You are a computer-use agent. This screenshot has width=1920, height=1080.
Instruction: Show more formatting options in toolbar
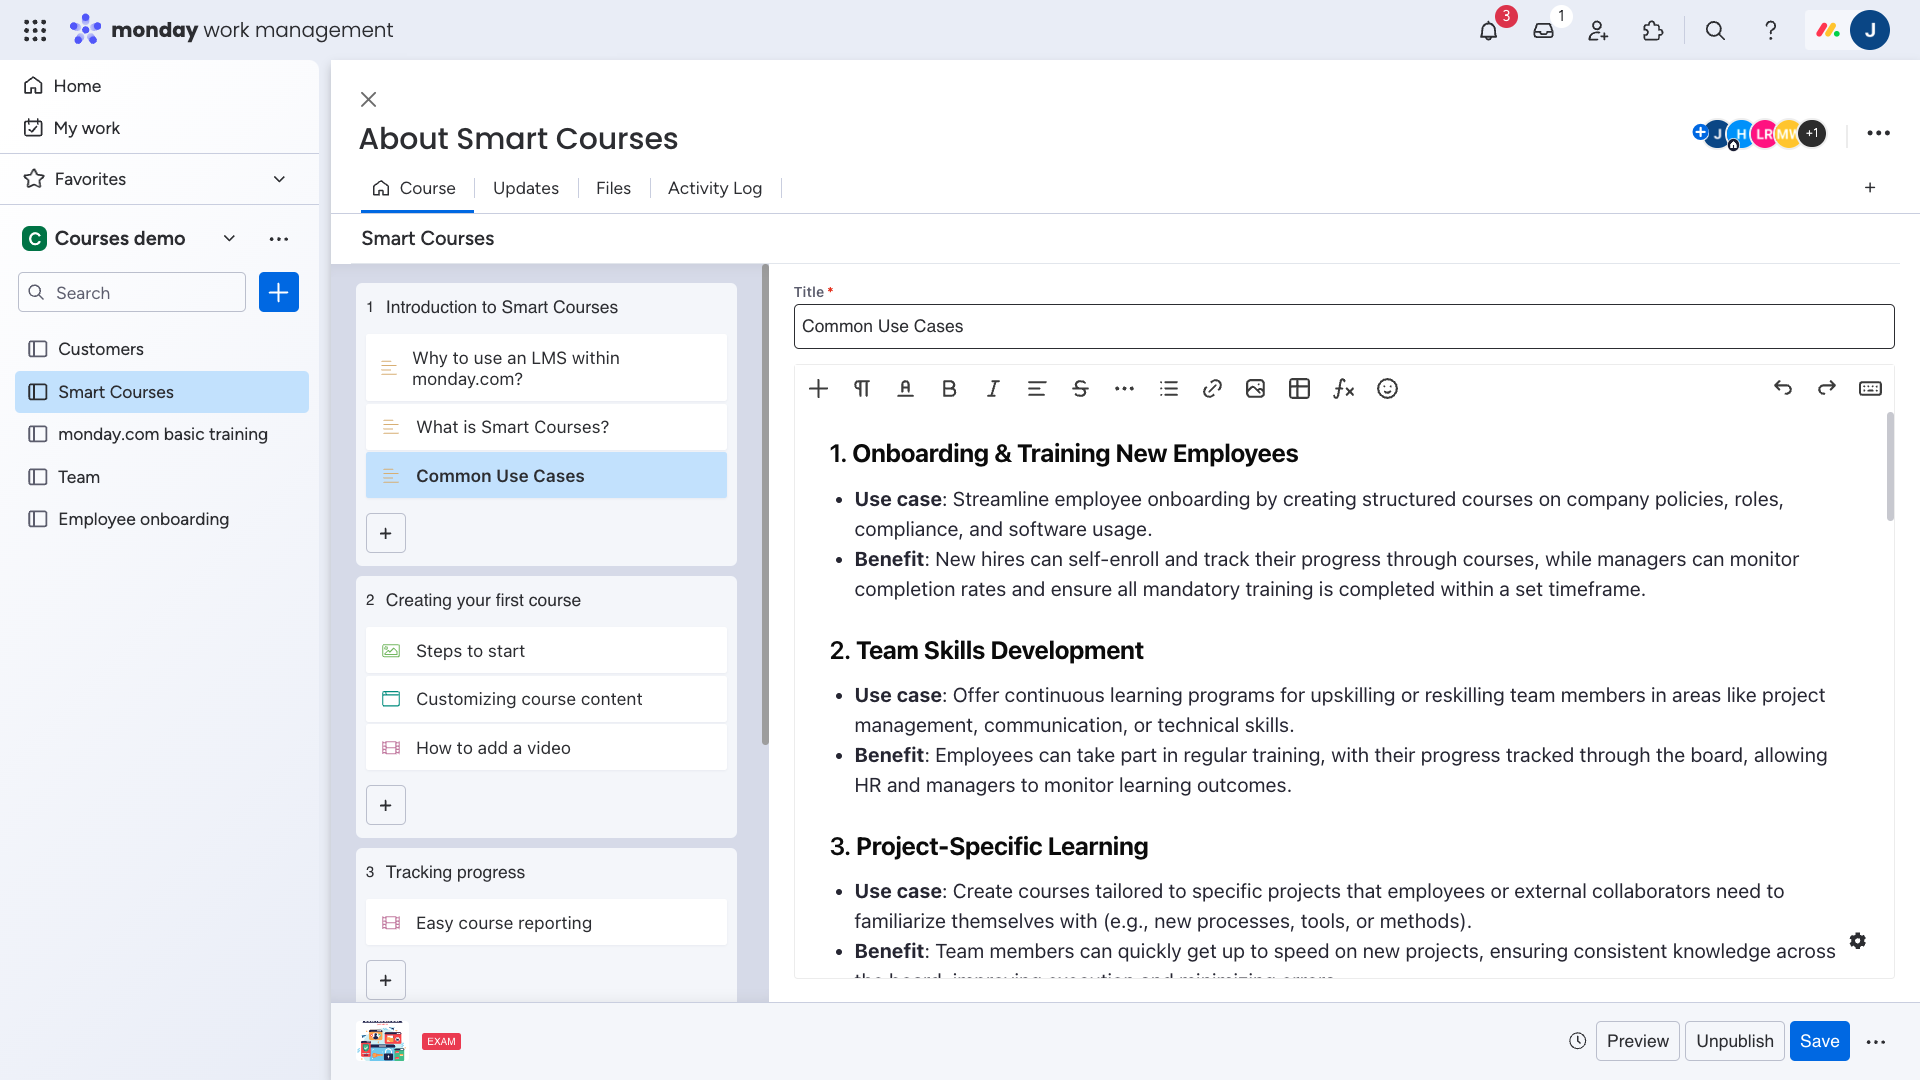click(x=1124, y=389)
